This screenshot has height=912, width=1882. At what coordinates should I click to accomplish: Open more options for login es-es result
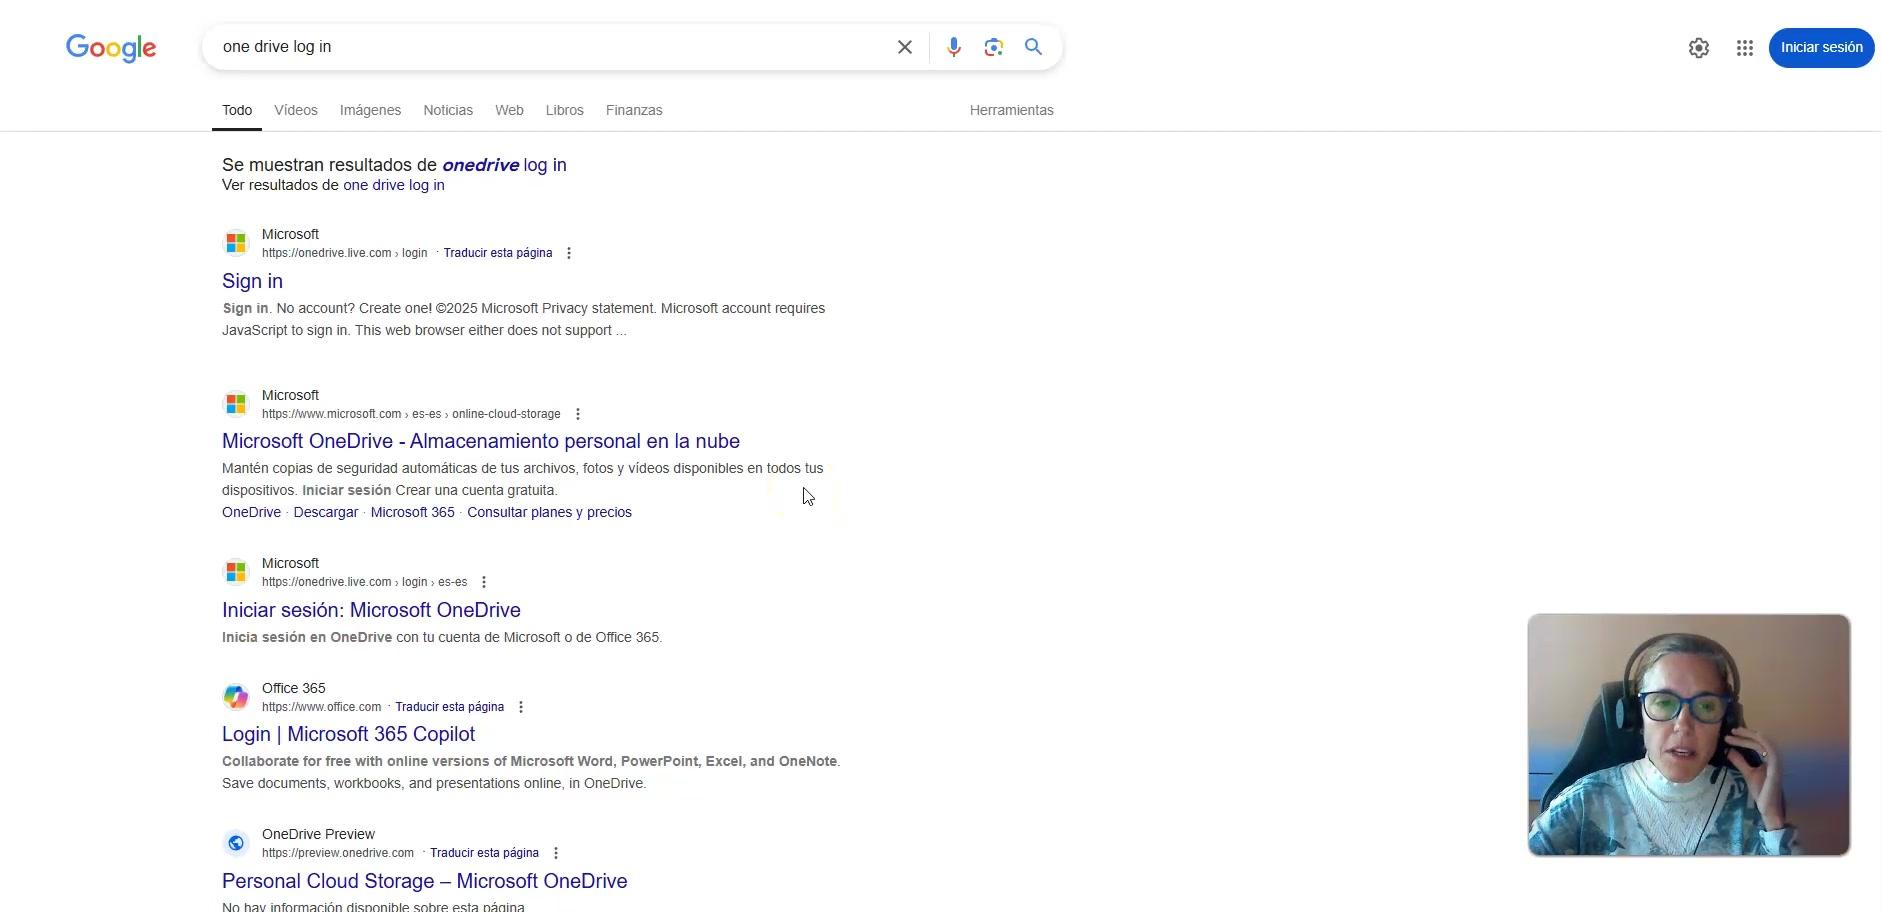[484, 582]
